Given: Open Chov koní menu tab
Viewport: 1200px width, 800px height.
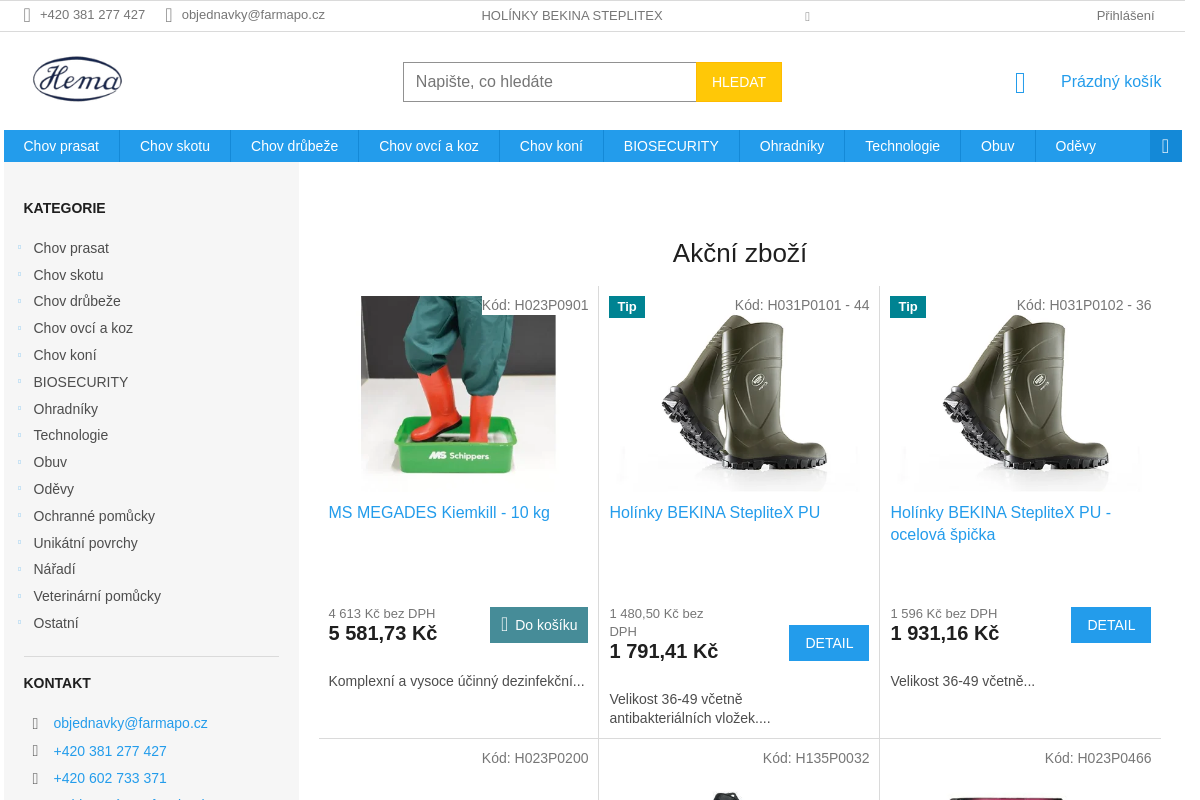Looking at the screenshot, I should 551,146.
